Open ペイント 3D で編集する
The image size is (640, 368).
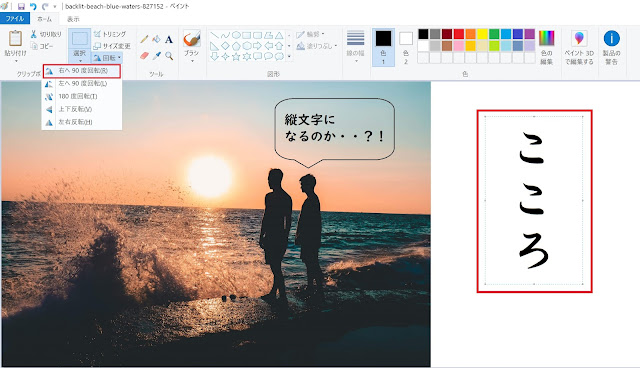click(x=579, y=47)
